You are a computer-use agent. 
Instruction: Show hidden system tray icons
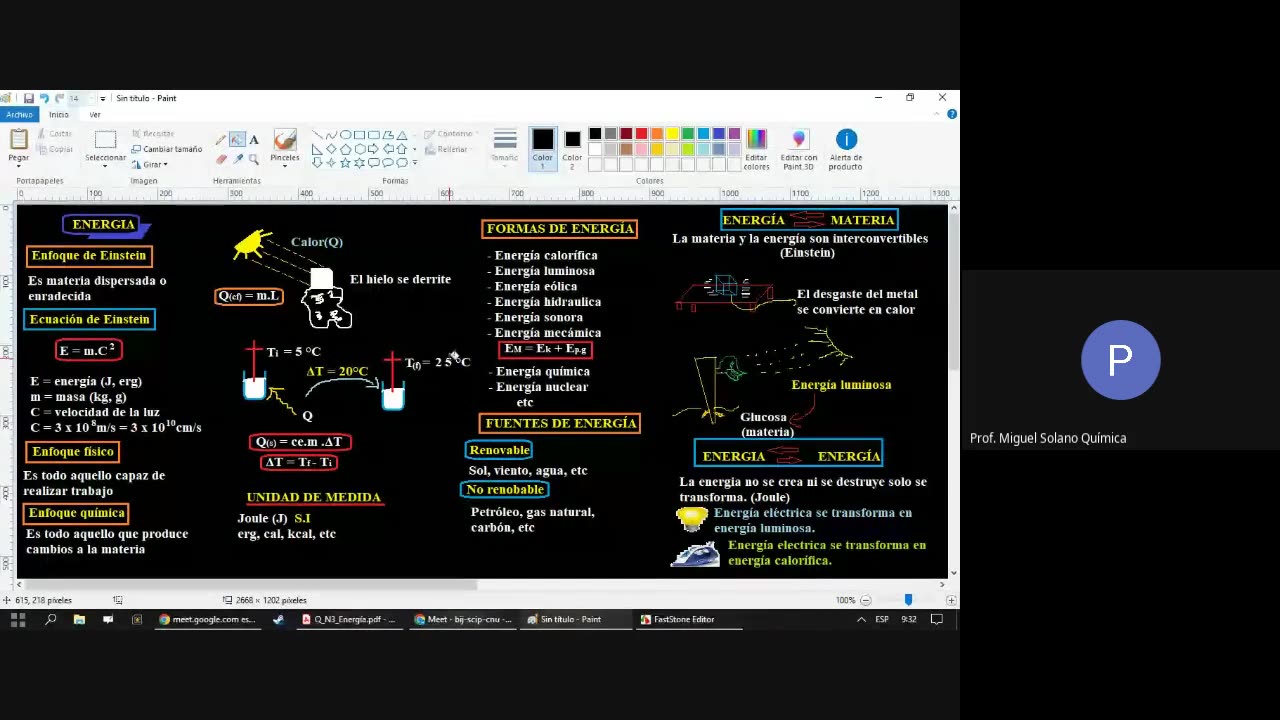pyautogui.click(x=861, y=619)
